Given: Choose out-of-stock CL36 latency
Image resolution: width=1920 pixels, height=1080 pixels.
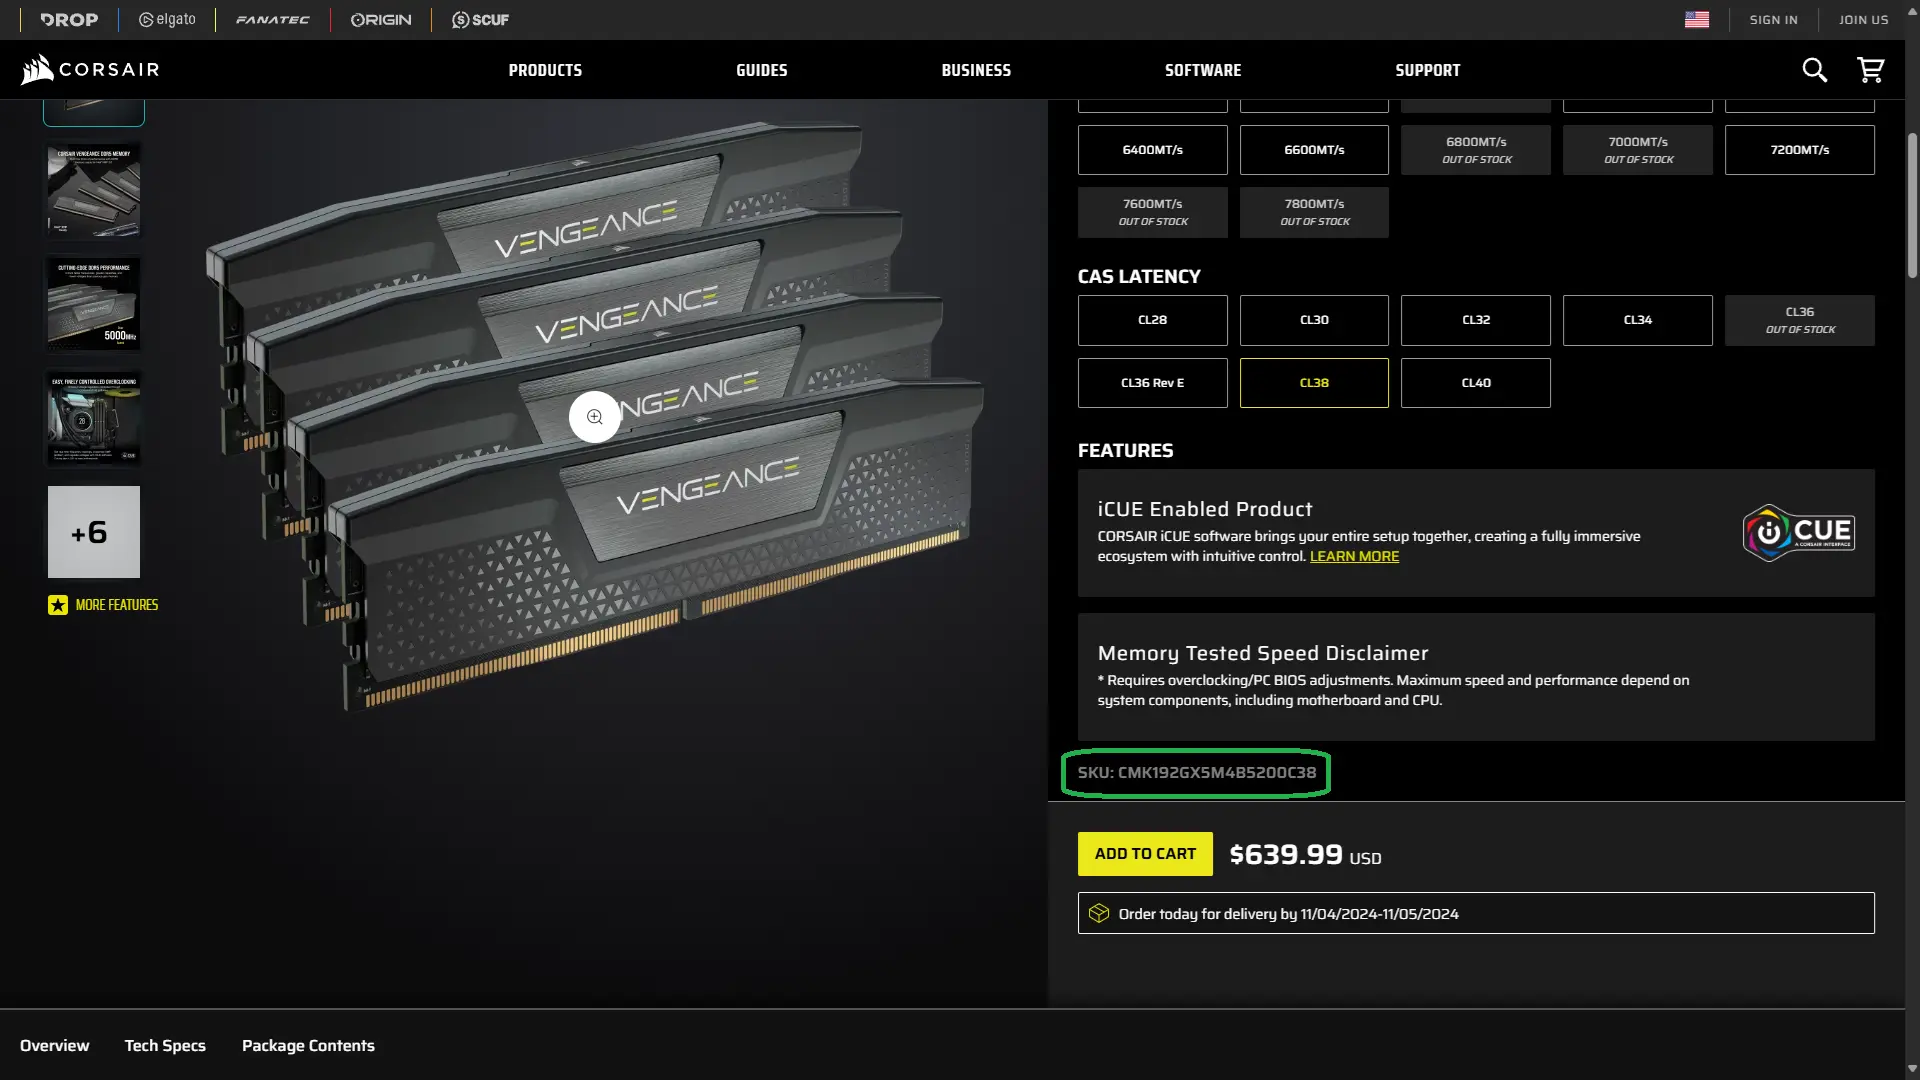Looking at the screenshot, I should point(1799,320).
